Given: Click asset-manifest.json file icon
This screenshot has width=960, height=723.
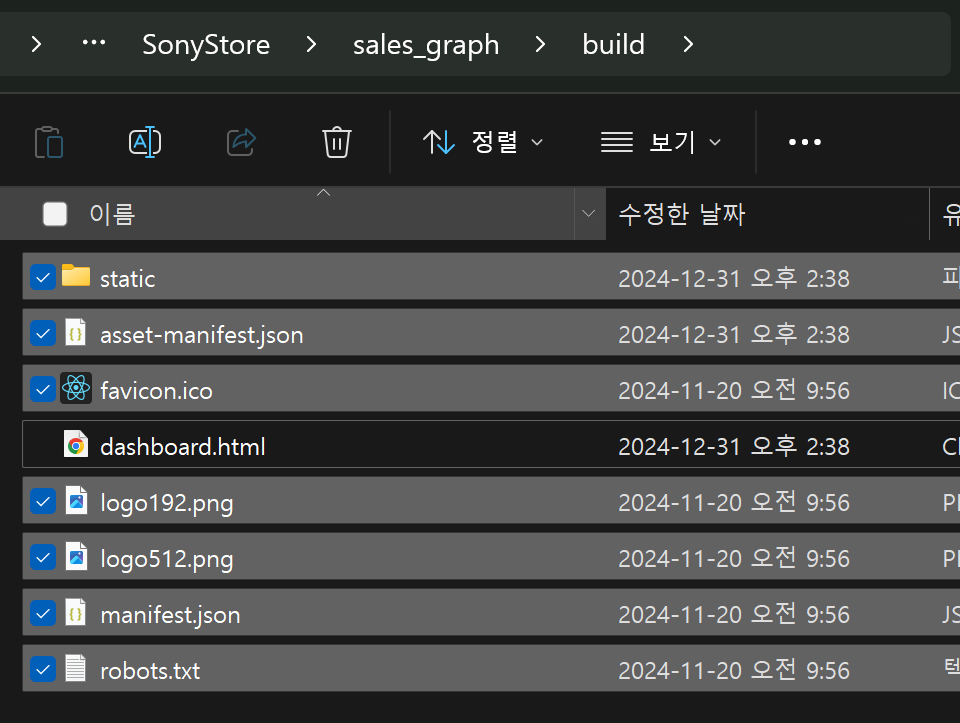Looking at the screenshot, I should pos(76,332).
